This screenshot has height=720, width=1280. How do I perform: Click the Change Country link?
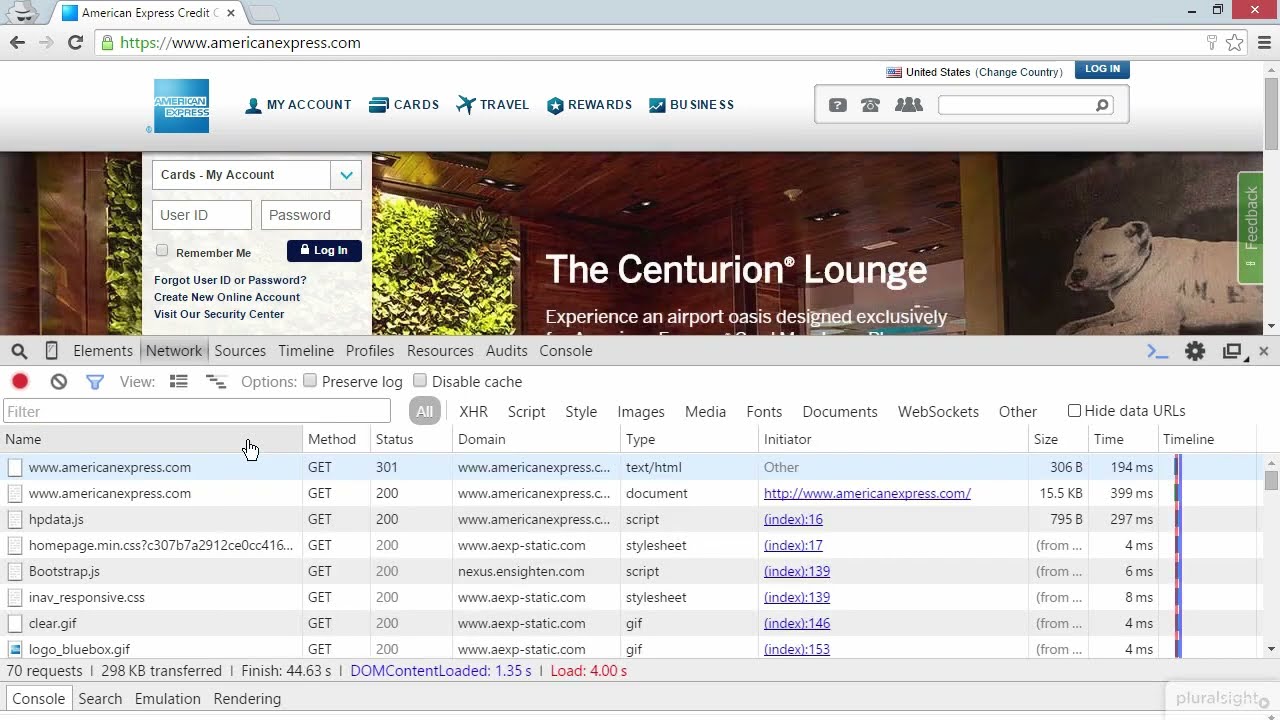[x=1019, y=72]
